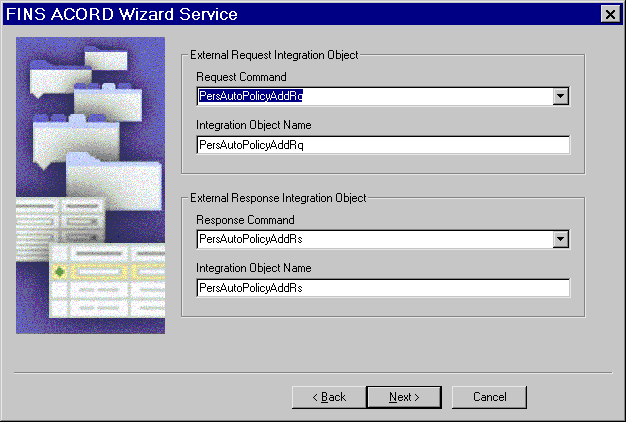Click the wizard folders illustration image
626x422 pixels.
coord(91,185)
